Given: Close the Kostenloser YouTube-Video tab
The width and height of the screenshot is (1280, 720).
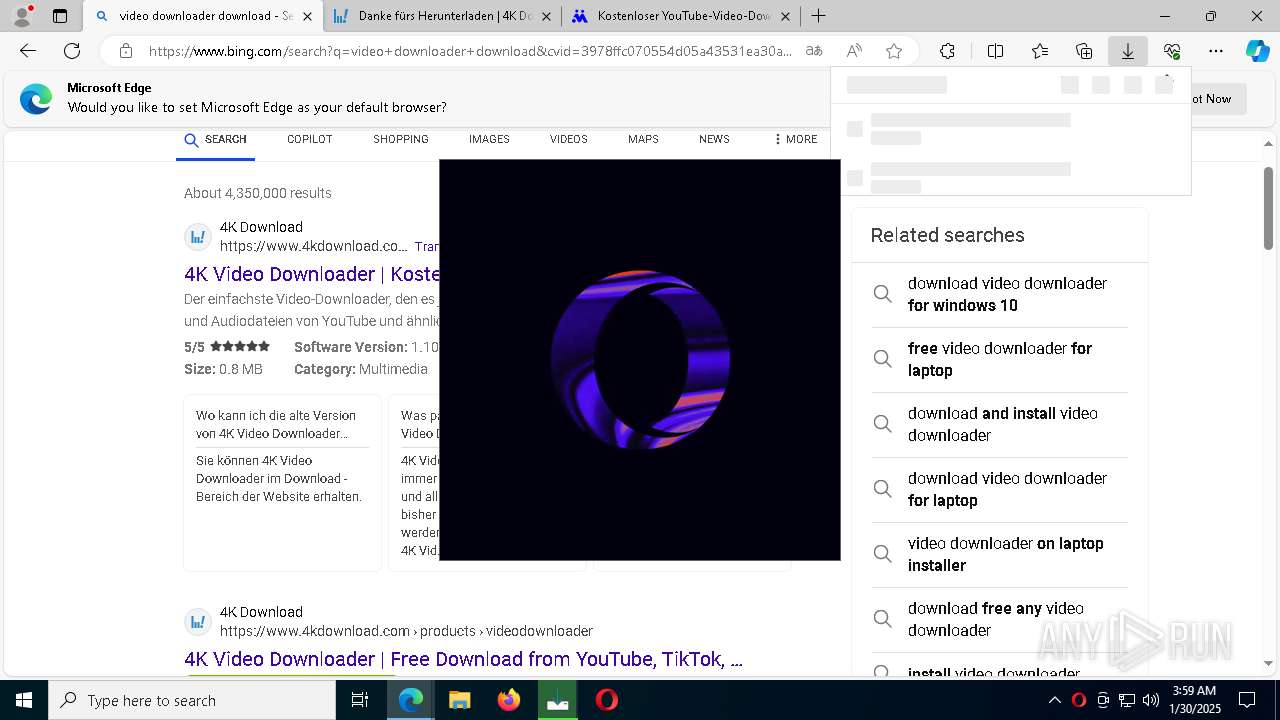Looking at the screenshot, I should [785, 16].
